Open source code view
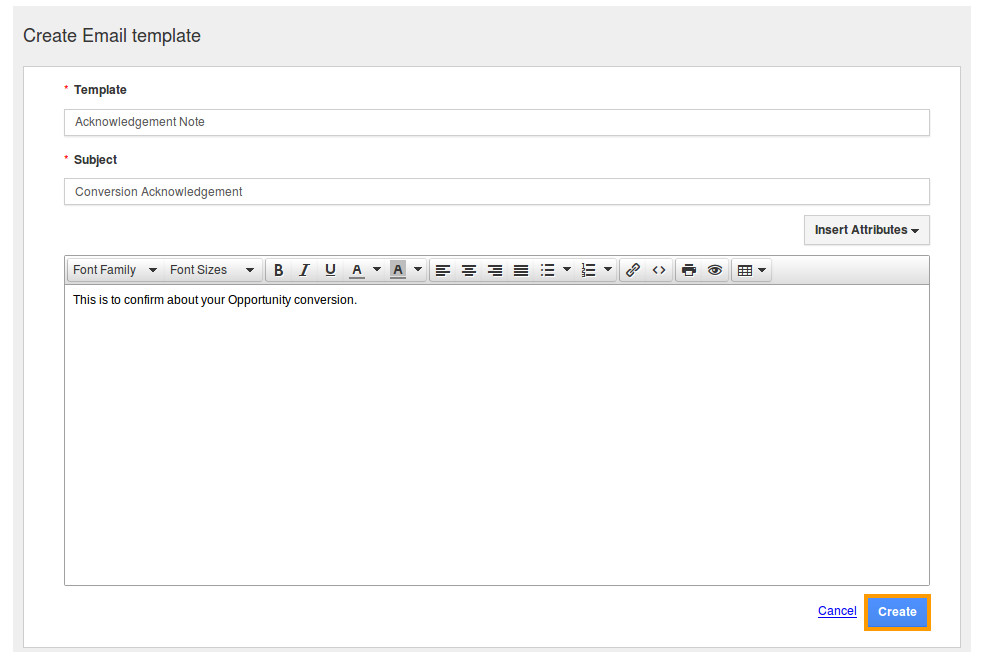The image size is (988, 671). (x=659, y=270)
